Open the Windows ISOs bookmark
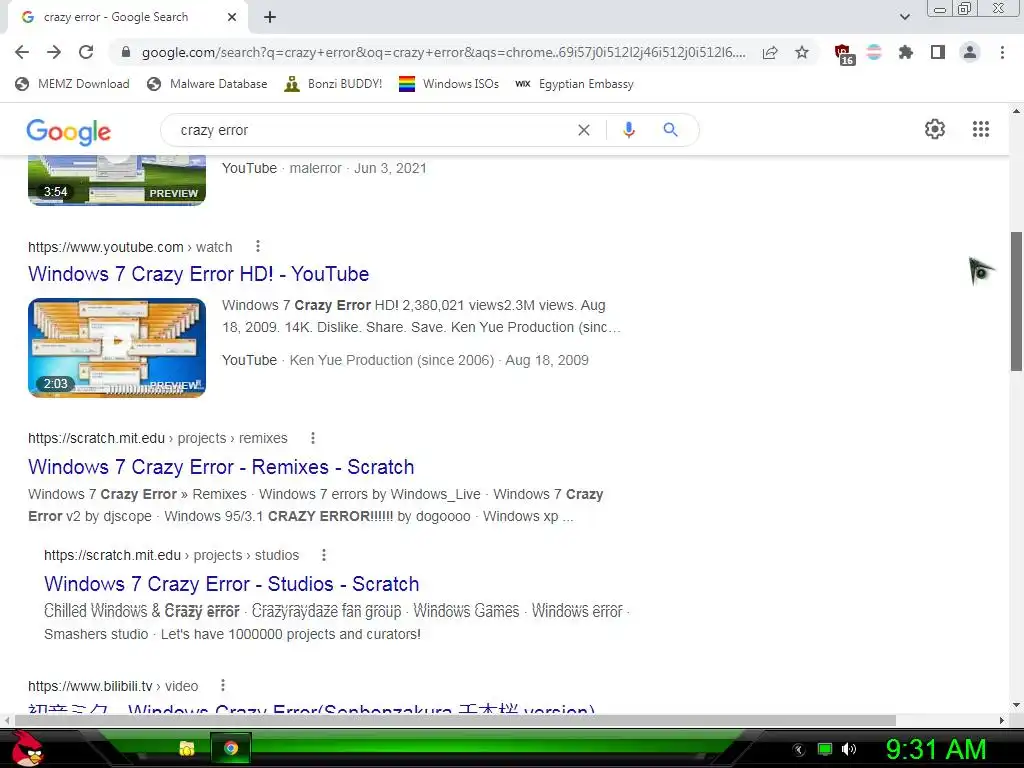 click(449, 84)
